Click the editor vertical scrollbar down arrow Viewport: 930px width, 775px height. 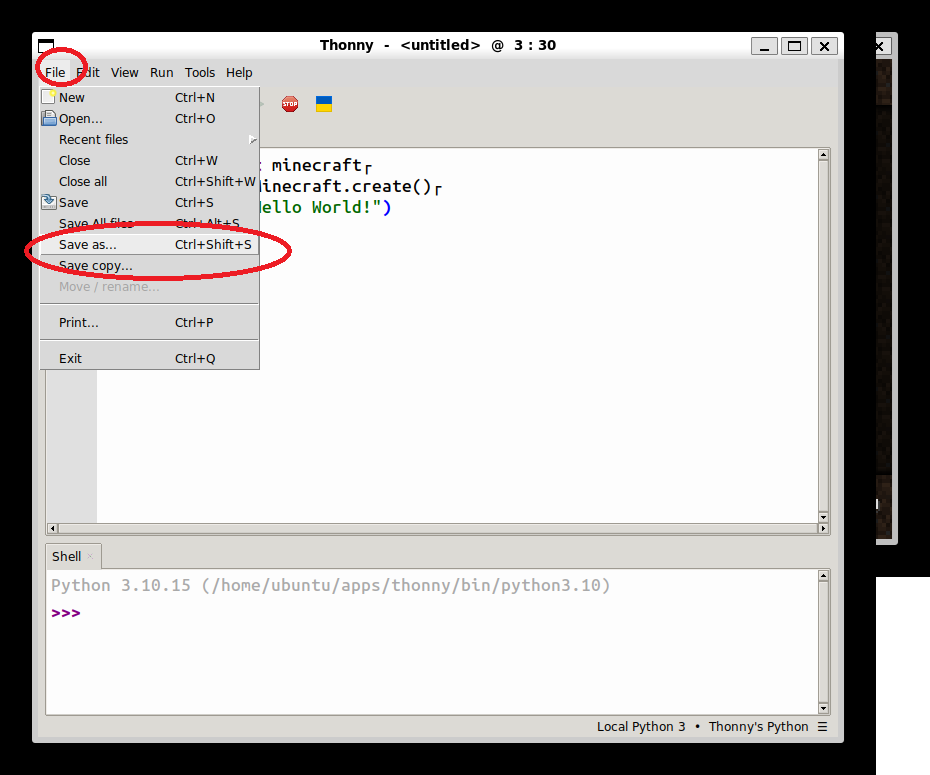point(823,517)
